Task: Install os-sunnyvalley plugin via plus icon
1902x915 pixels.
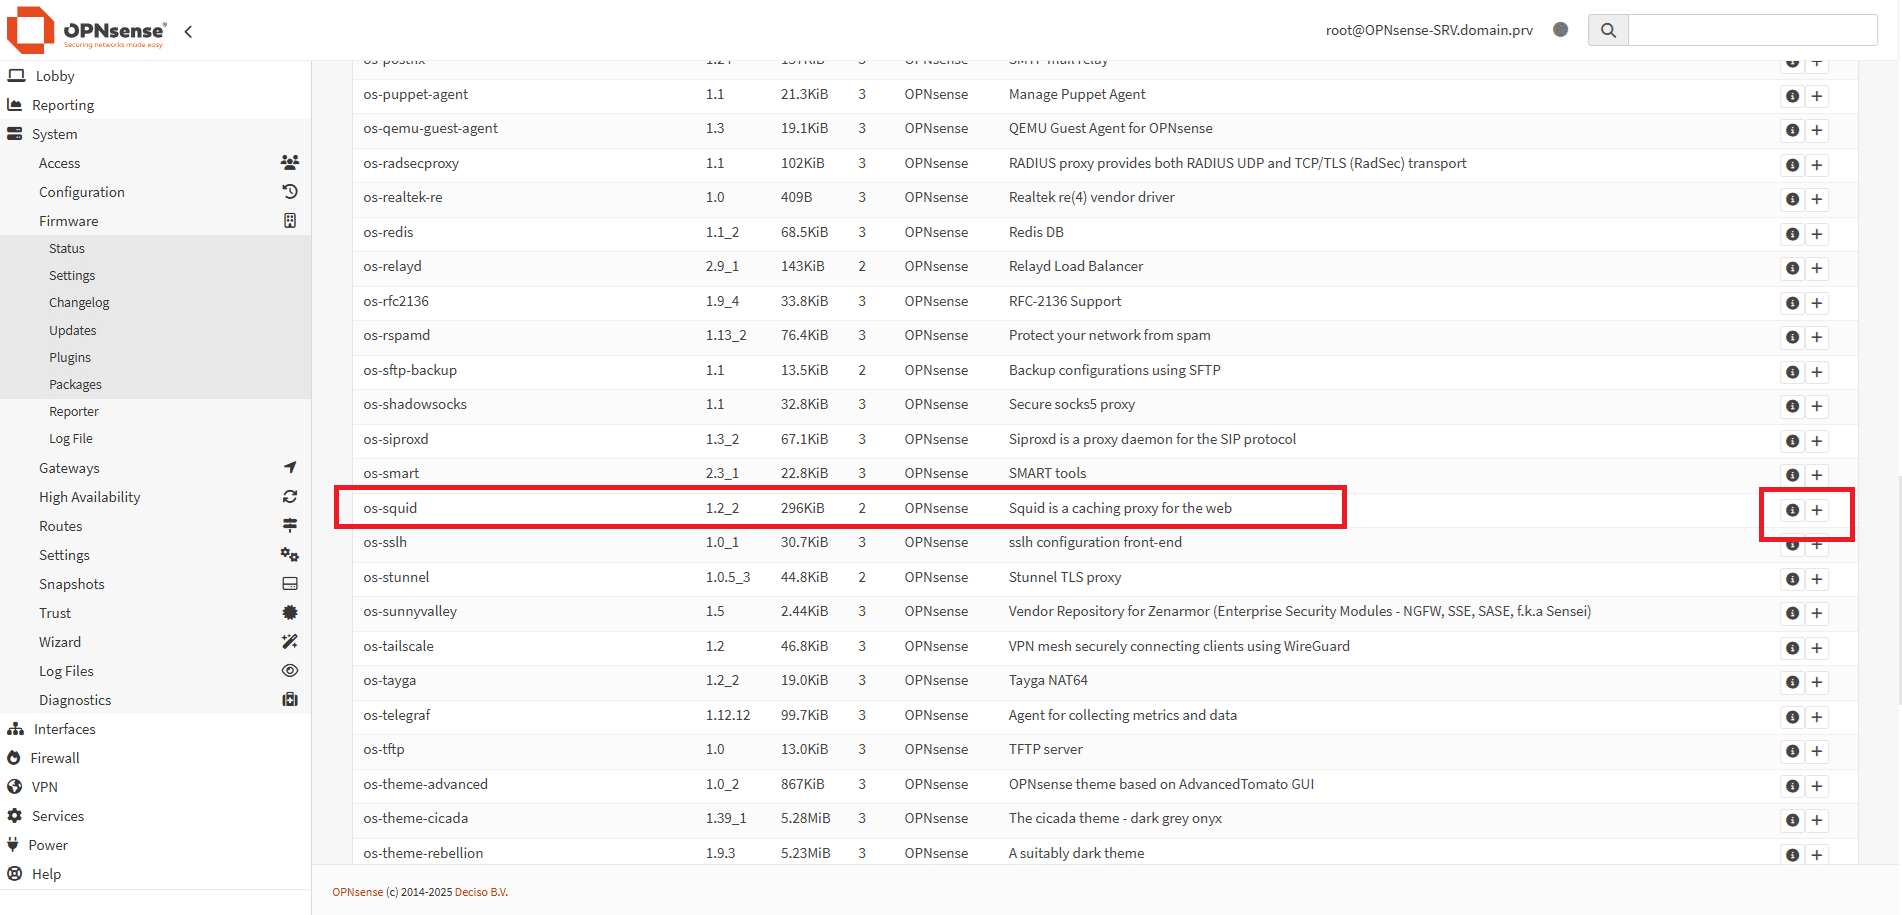Action: tap(1817, 613)
